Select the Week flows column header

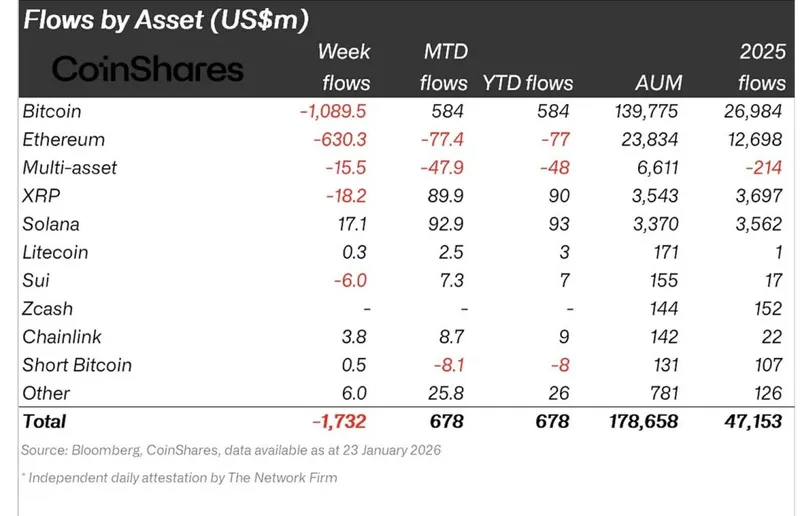coord(344,67)
